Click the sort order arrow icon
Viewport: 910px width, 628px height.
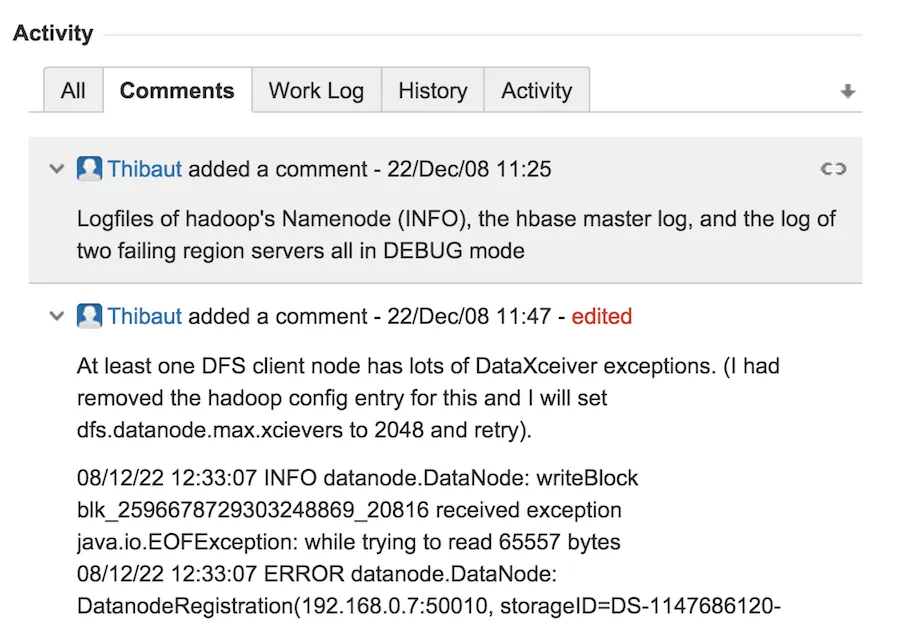(847, 91)
